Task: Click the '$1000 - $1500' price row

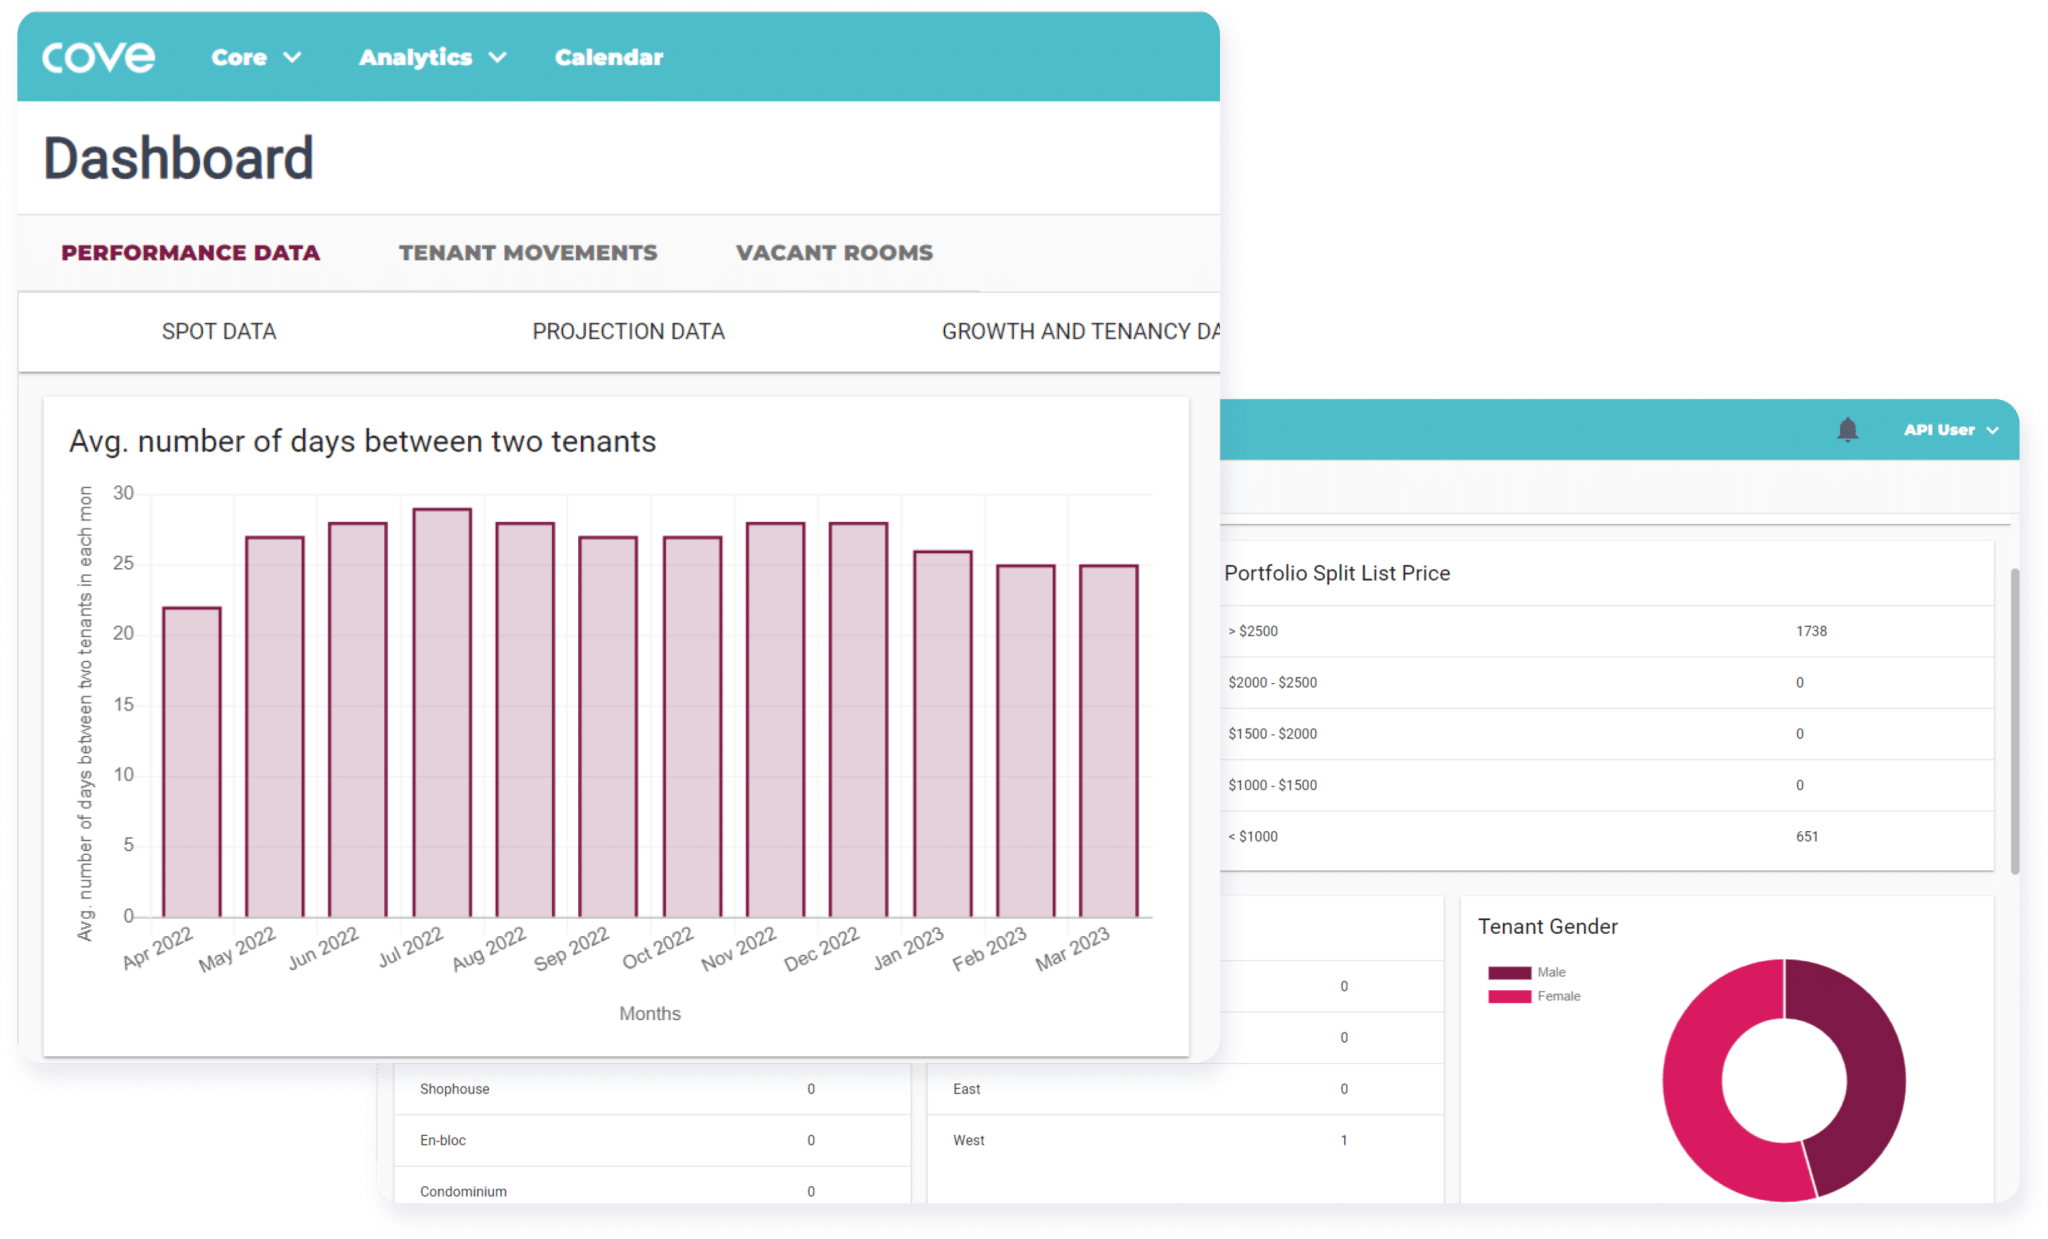Action: 1607,785
